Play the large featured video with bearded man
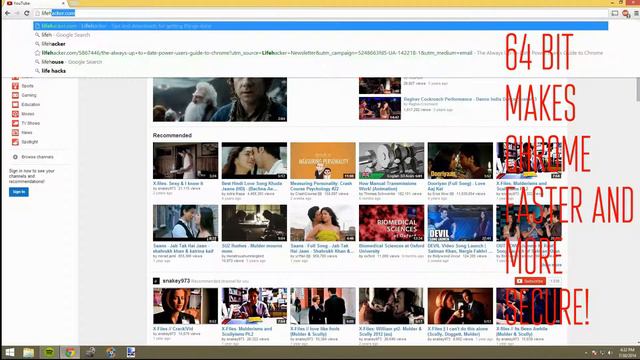The image size is (640, 360). pos(220,100)
